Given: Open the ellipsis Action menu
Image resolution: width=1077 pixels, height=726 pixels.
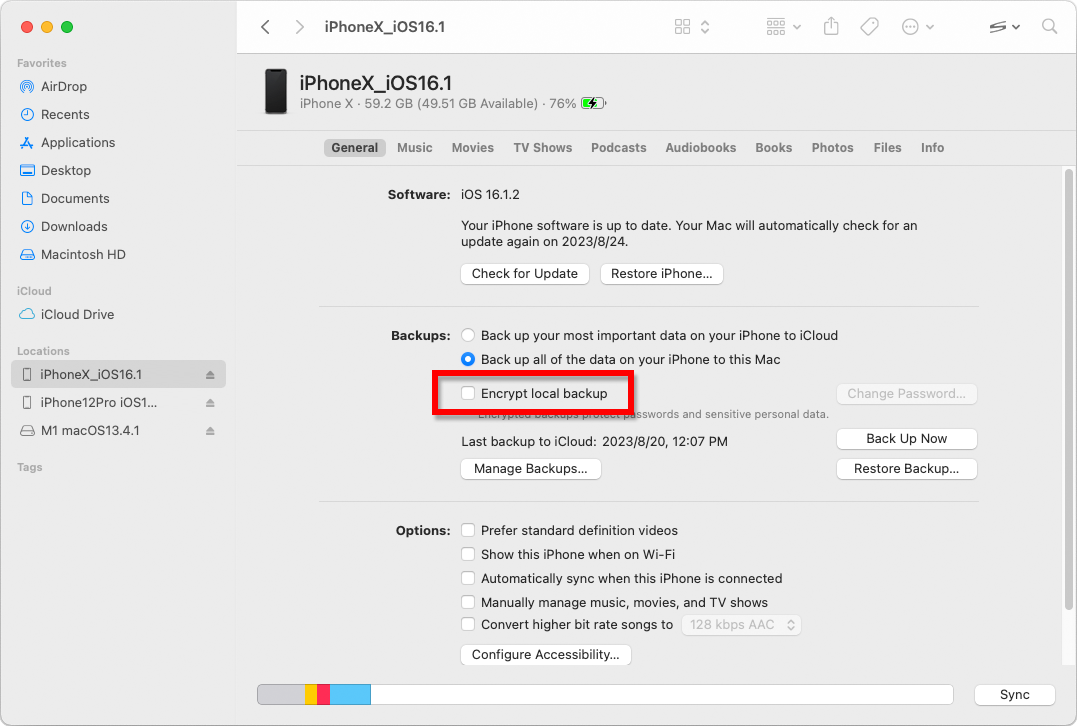Looking at the screenshot, I should click(x=917, y=27).
